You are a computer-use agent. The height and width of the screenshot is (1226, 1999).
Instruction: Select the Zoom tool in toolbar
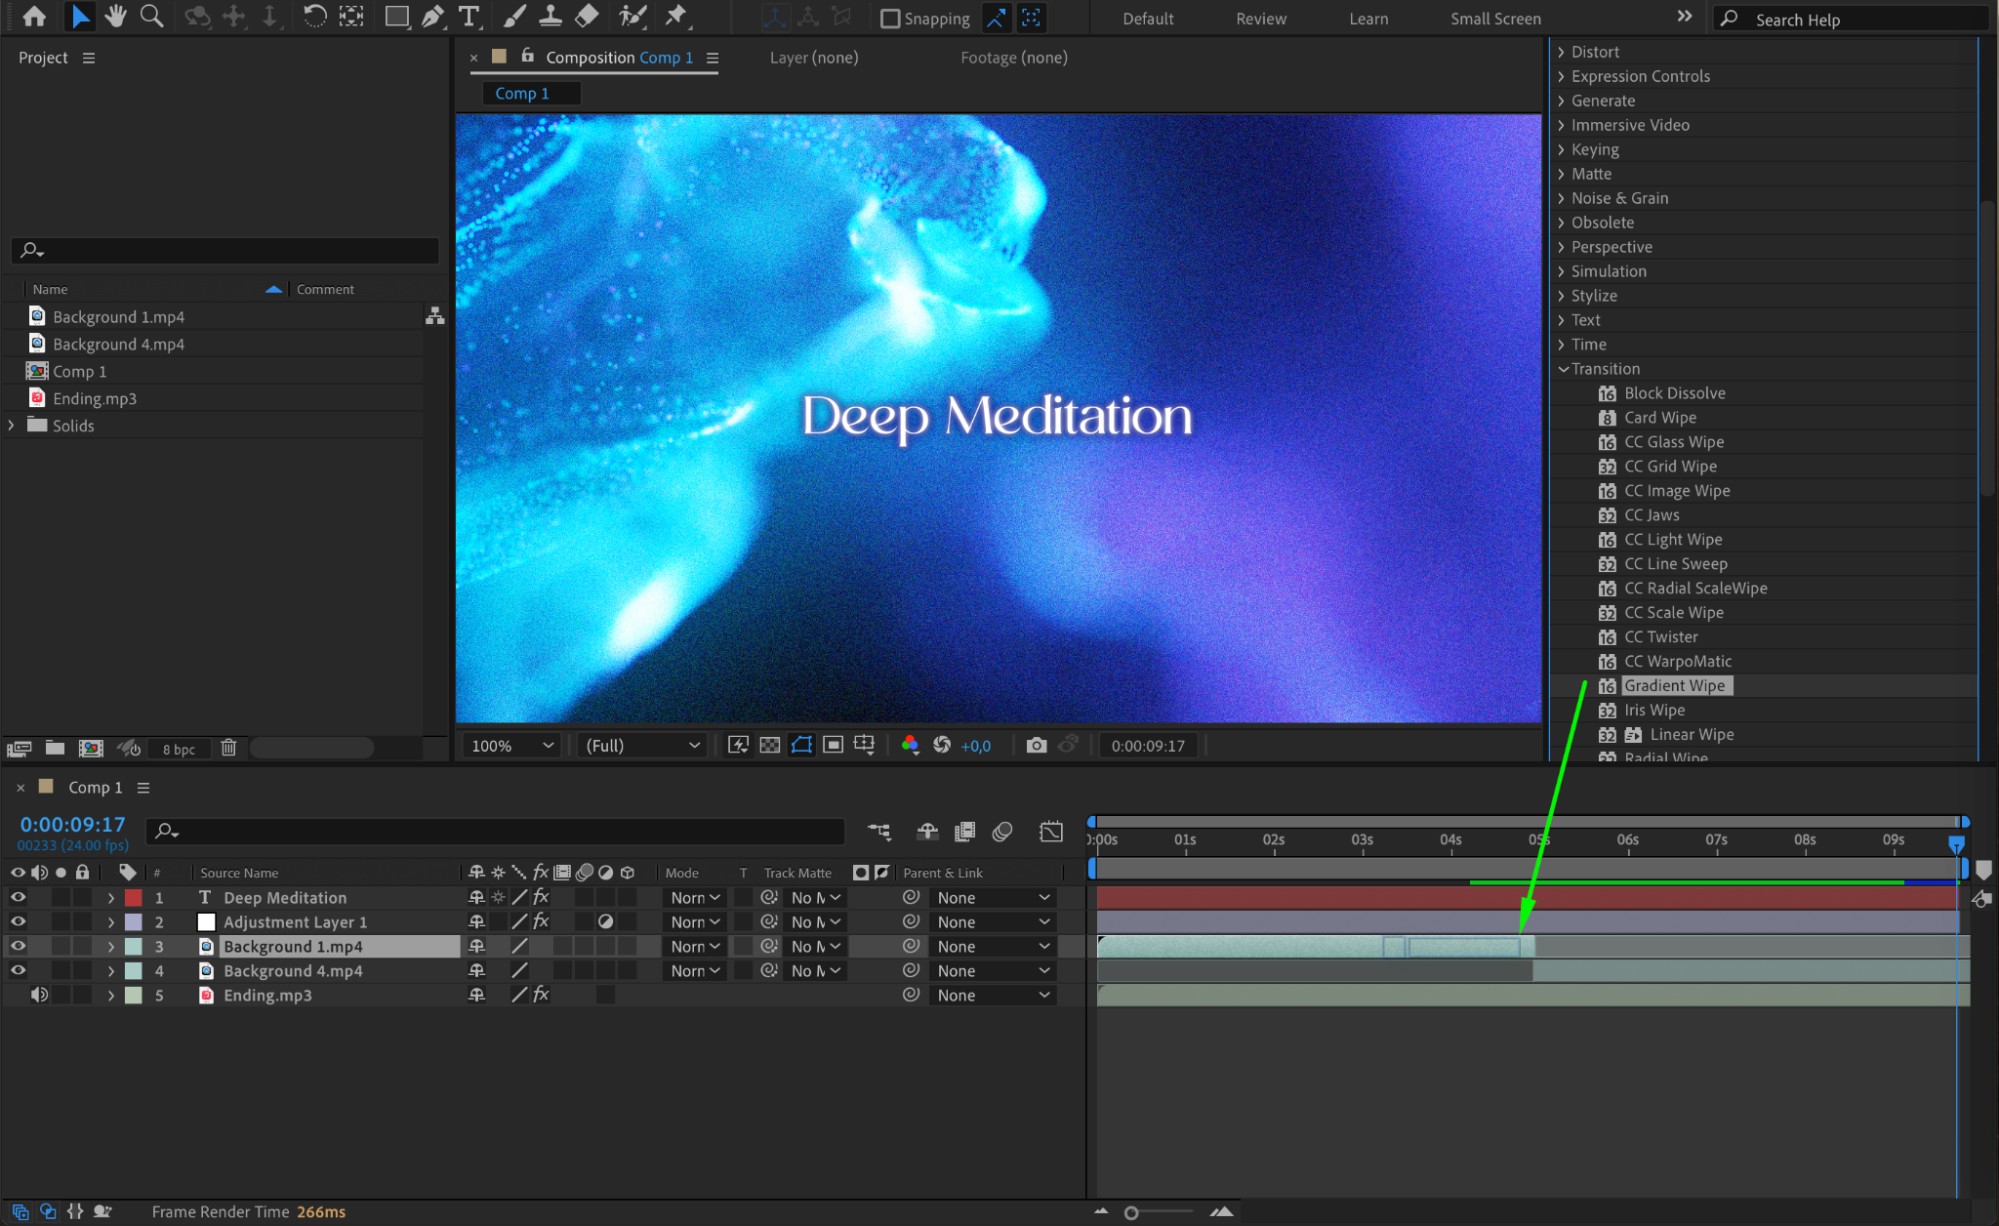tap(151, 16)
